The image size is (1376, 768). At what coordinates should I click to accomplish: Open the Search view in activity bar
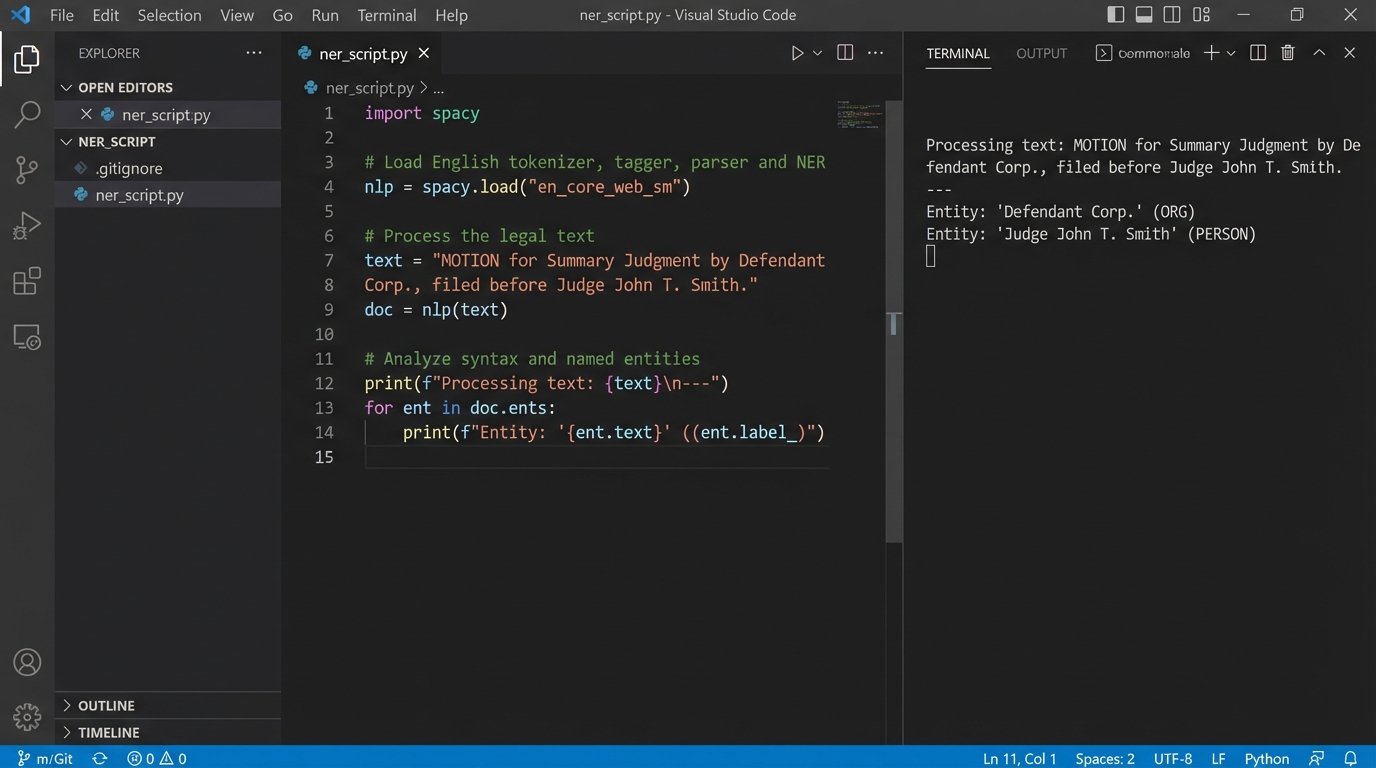click(27, 115)
